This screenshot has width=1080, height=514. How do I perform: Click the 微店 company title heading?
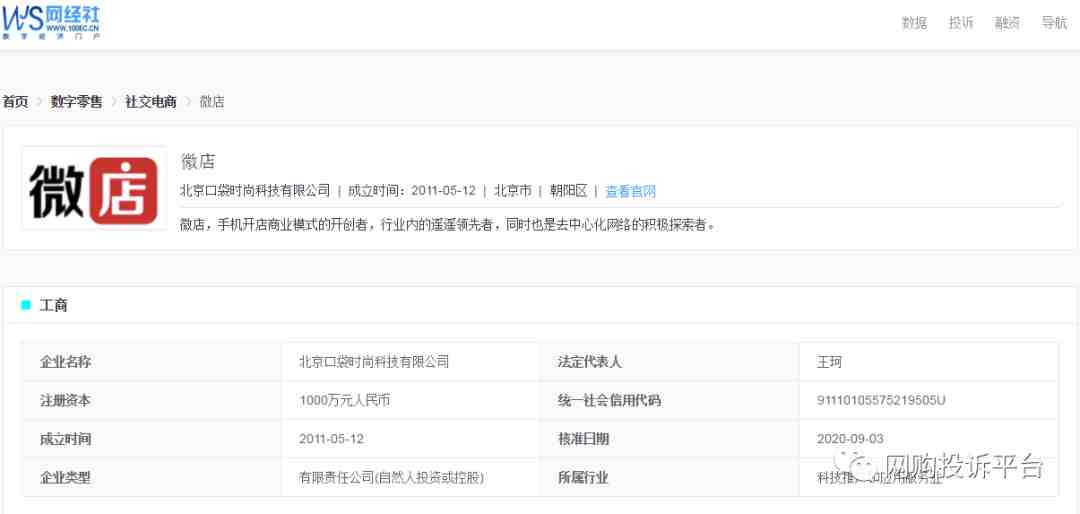pyautogui.click(x=198, y=162)
